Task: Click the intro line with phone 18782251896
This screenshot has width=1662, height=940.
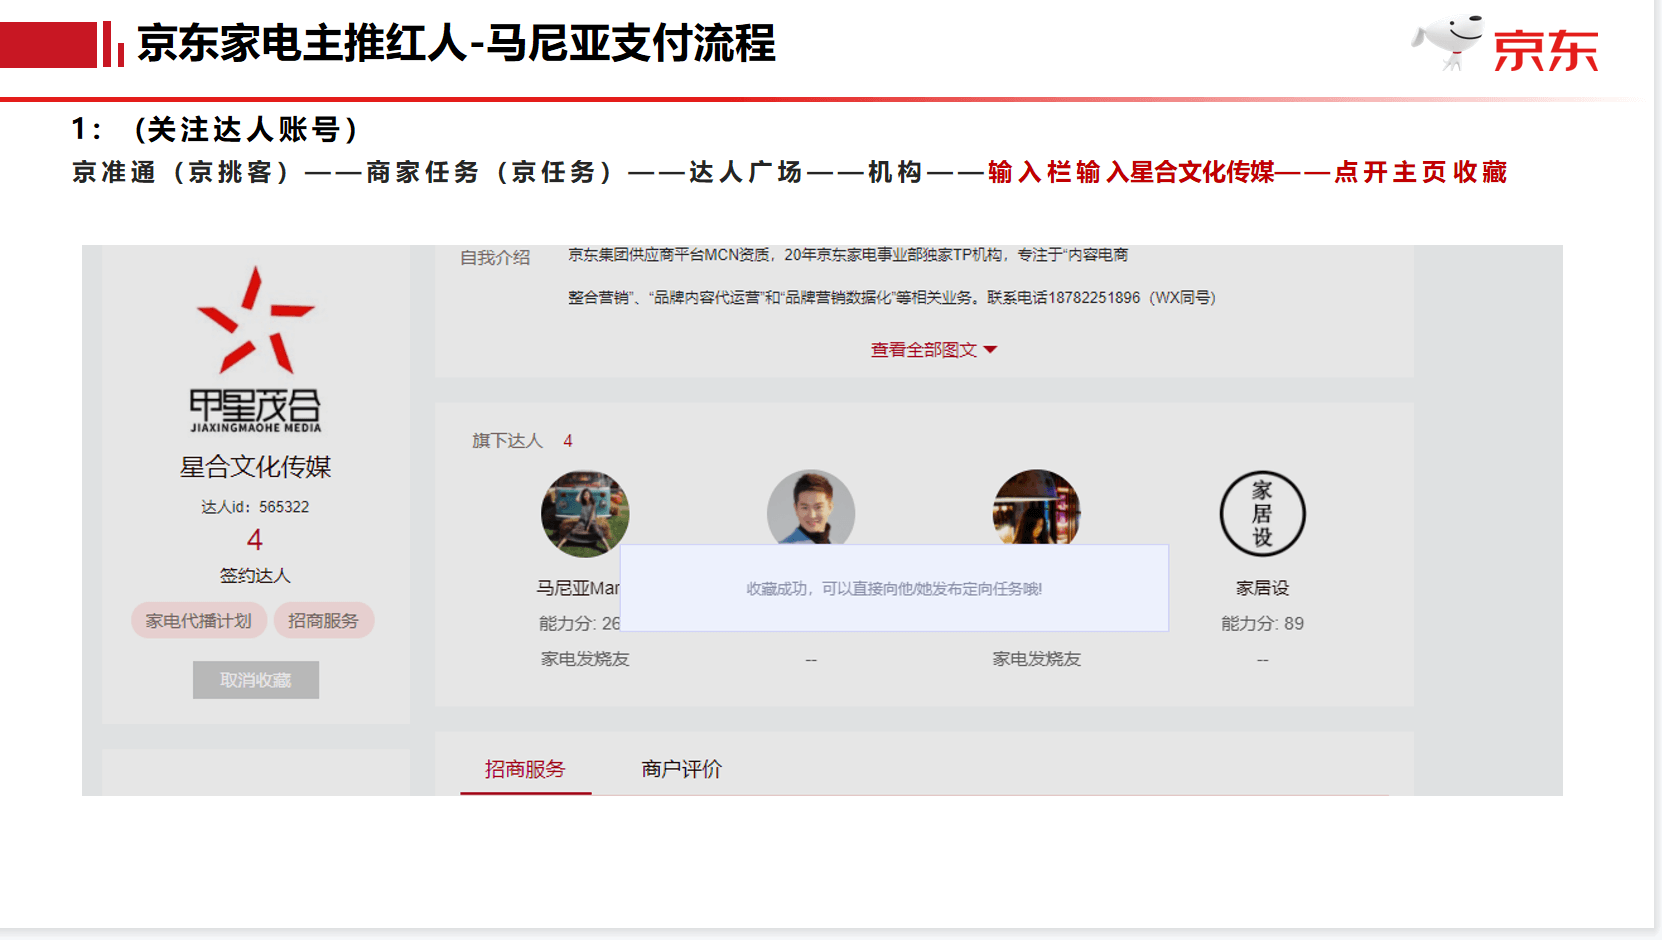Action: tap(892, 298)
